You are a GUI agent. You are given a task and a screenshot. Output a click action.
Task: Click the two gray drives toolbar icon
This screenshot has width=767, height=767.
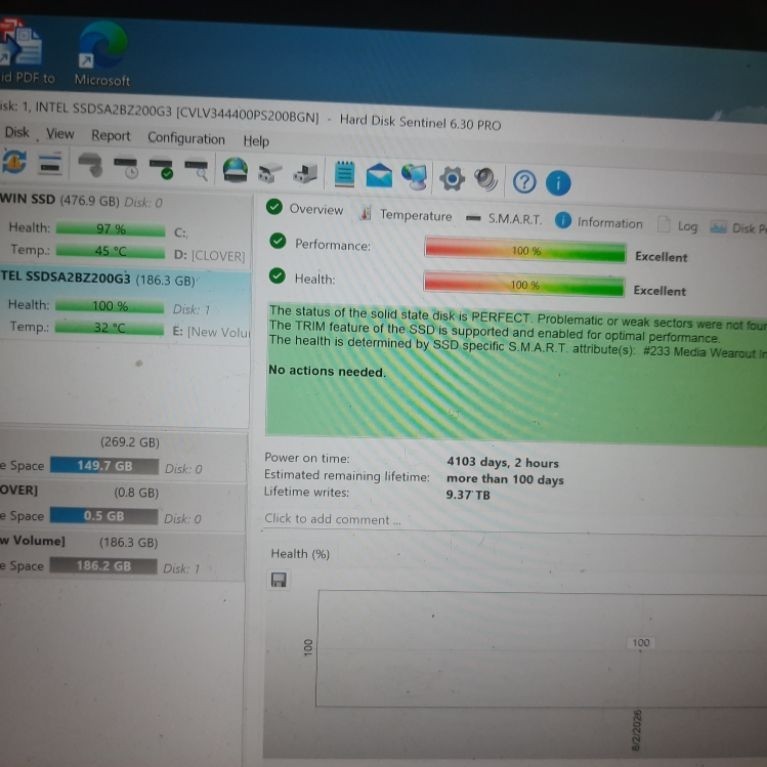(x=270, y=173)
